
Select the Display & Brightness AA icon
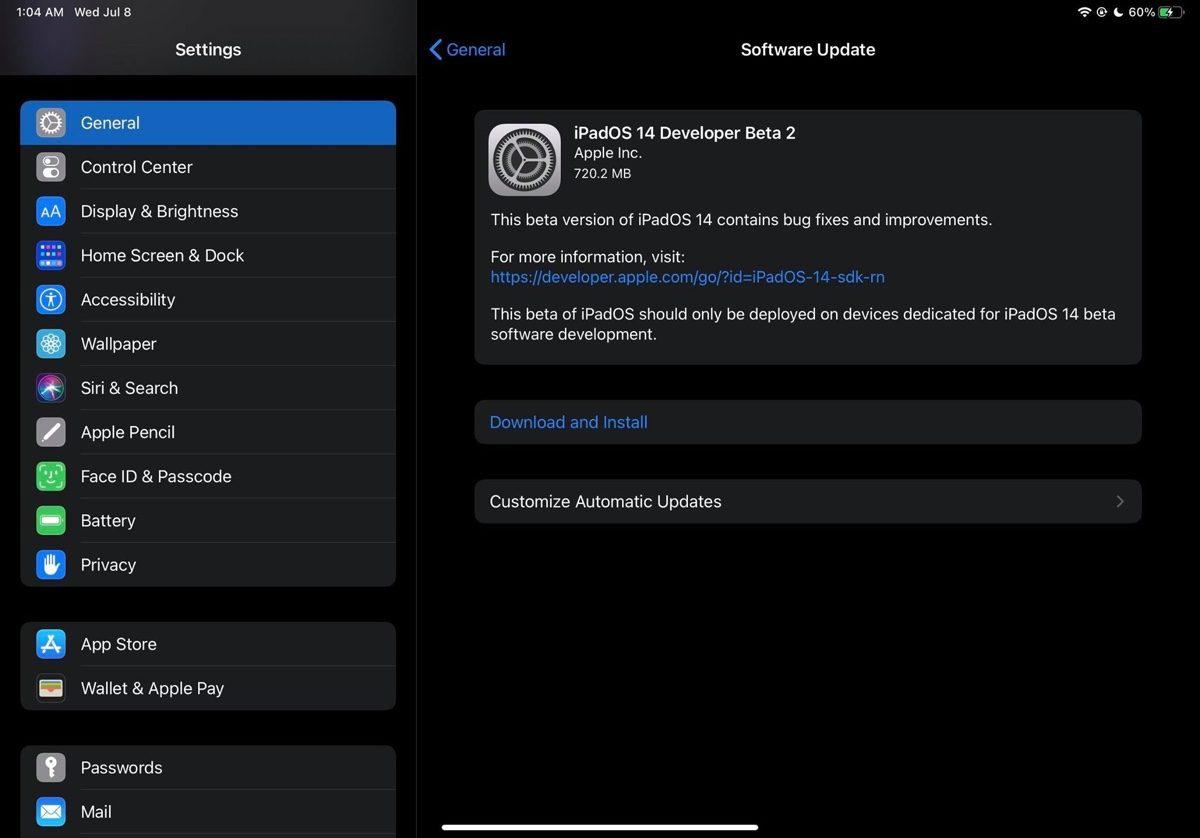[51, 211]
